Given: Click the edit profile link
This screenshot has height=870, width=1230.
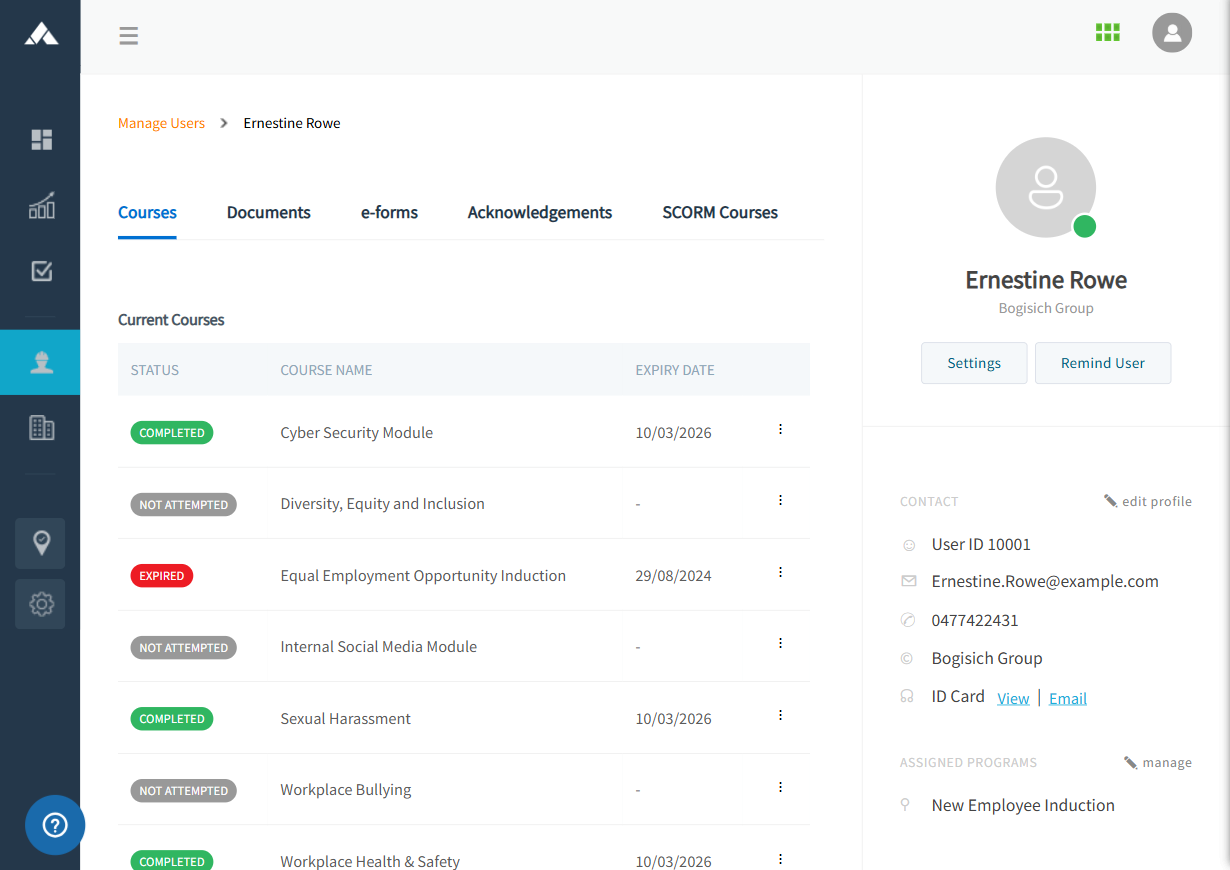Looking at the screenshot, I should tap(1148, 501).
